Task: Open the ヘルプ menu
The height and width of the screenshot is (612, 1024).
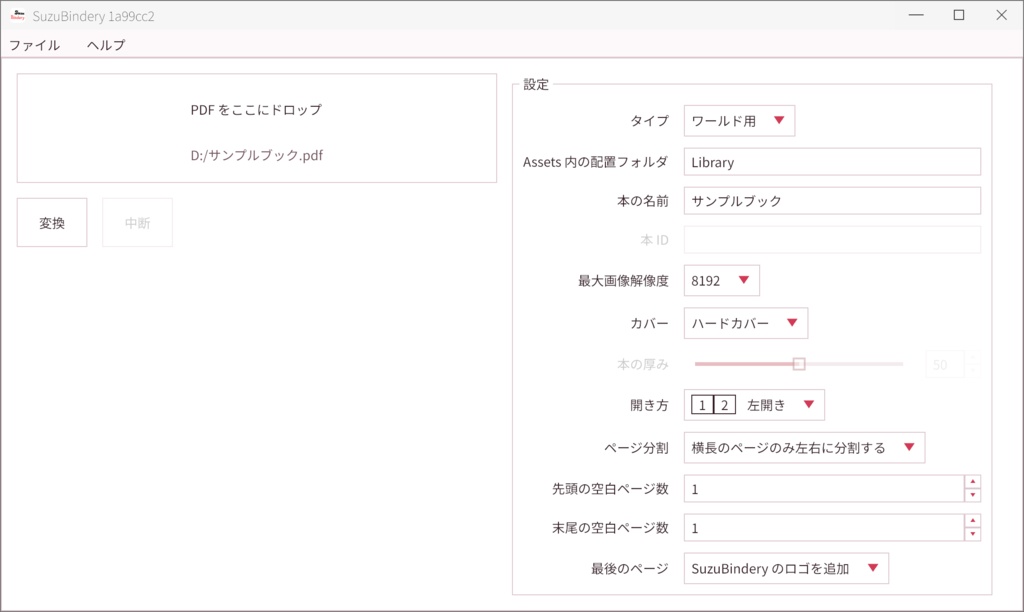Action: (x=106, y=45)
